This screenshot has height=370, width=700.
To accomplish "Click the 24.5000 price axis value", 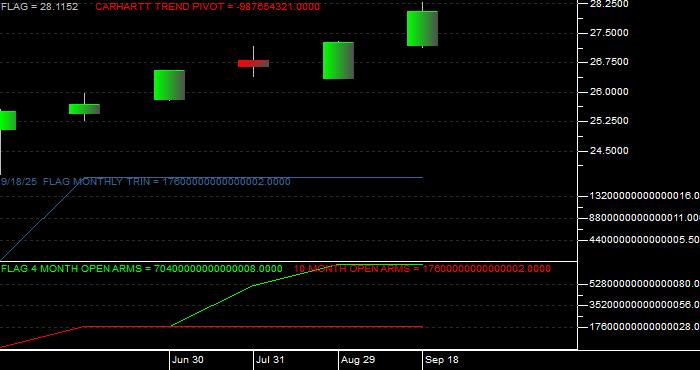I will pos(610,151).
